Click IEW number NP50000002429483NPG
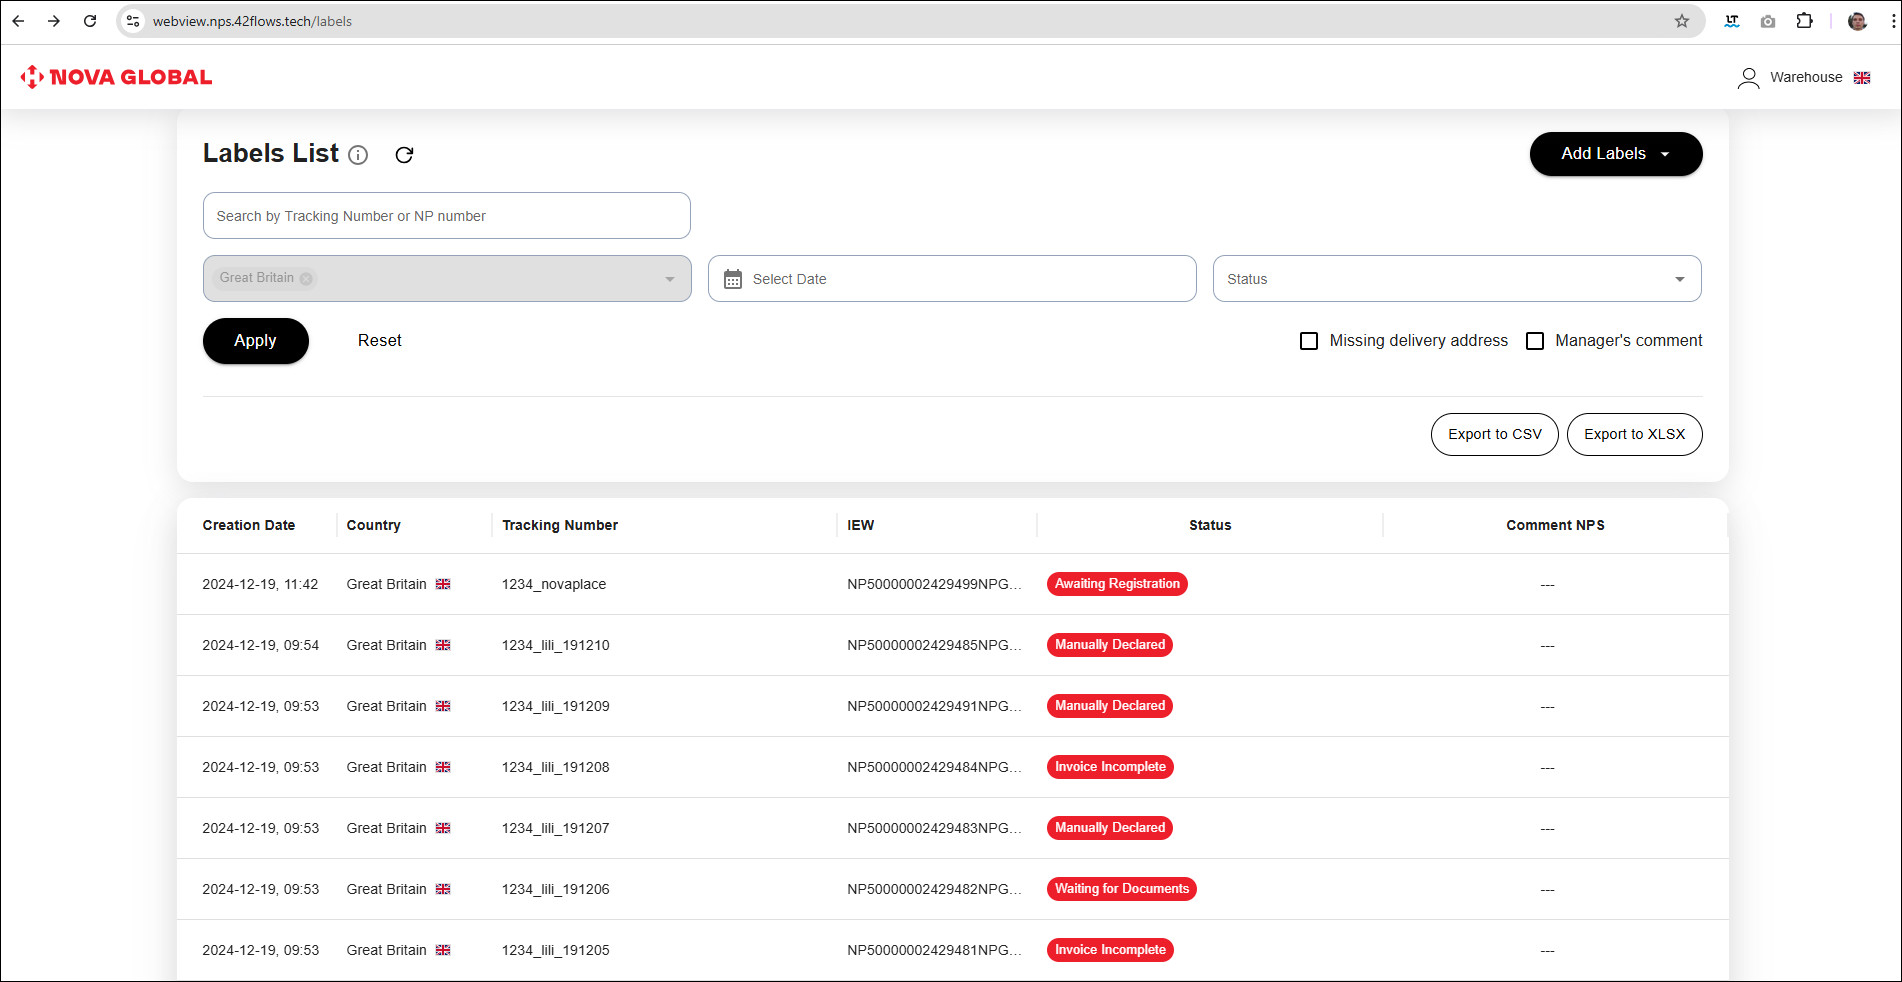The width and height of the screenshot is (1902, 982). click(934, 828)
